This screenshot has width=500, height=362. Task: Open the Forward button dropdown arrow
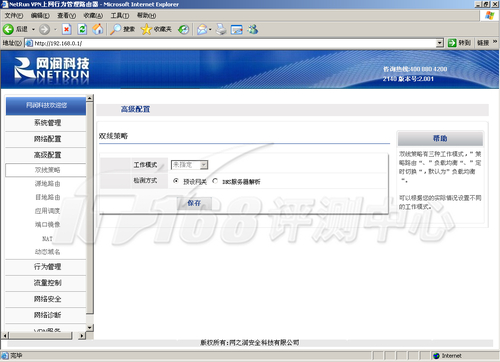55,29
